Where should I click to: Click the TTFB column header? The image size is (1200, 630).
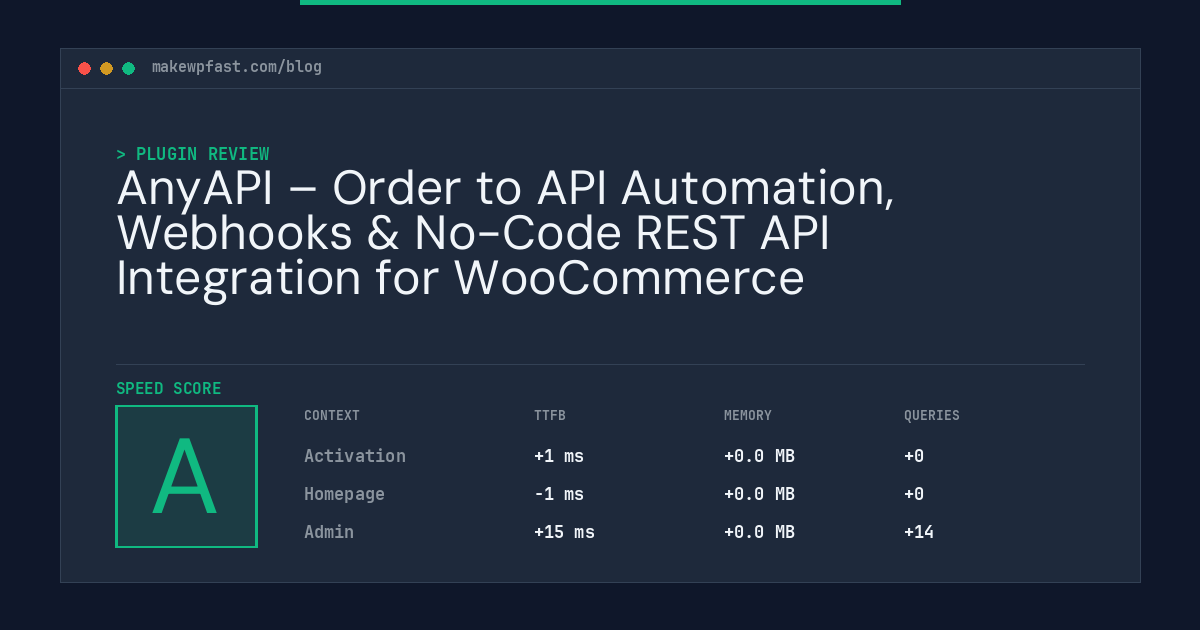pos(550,415)
